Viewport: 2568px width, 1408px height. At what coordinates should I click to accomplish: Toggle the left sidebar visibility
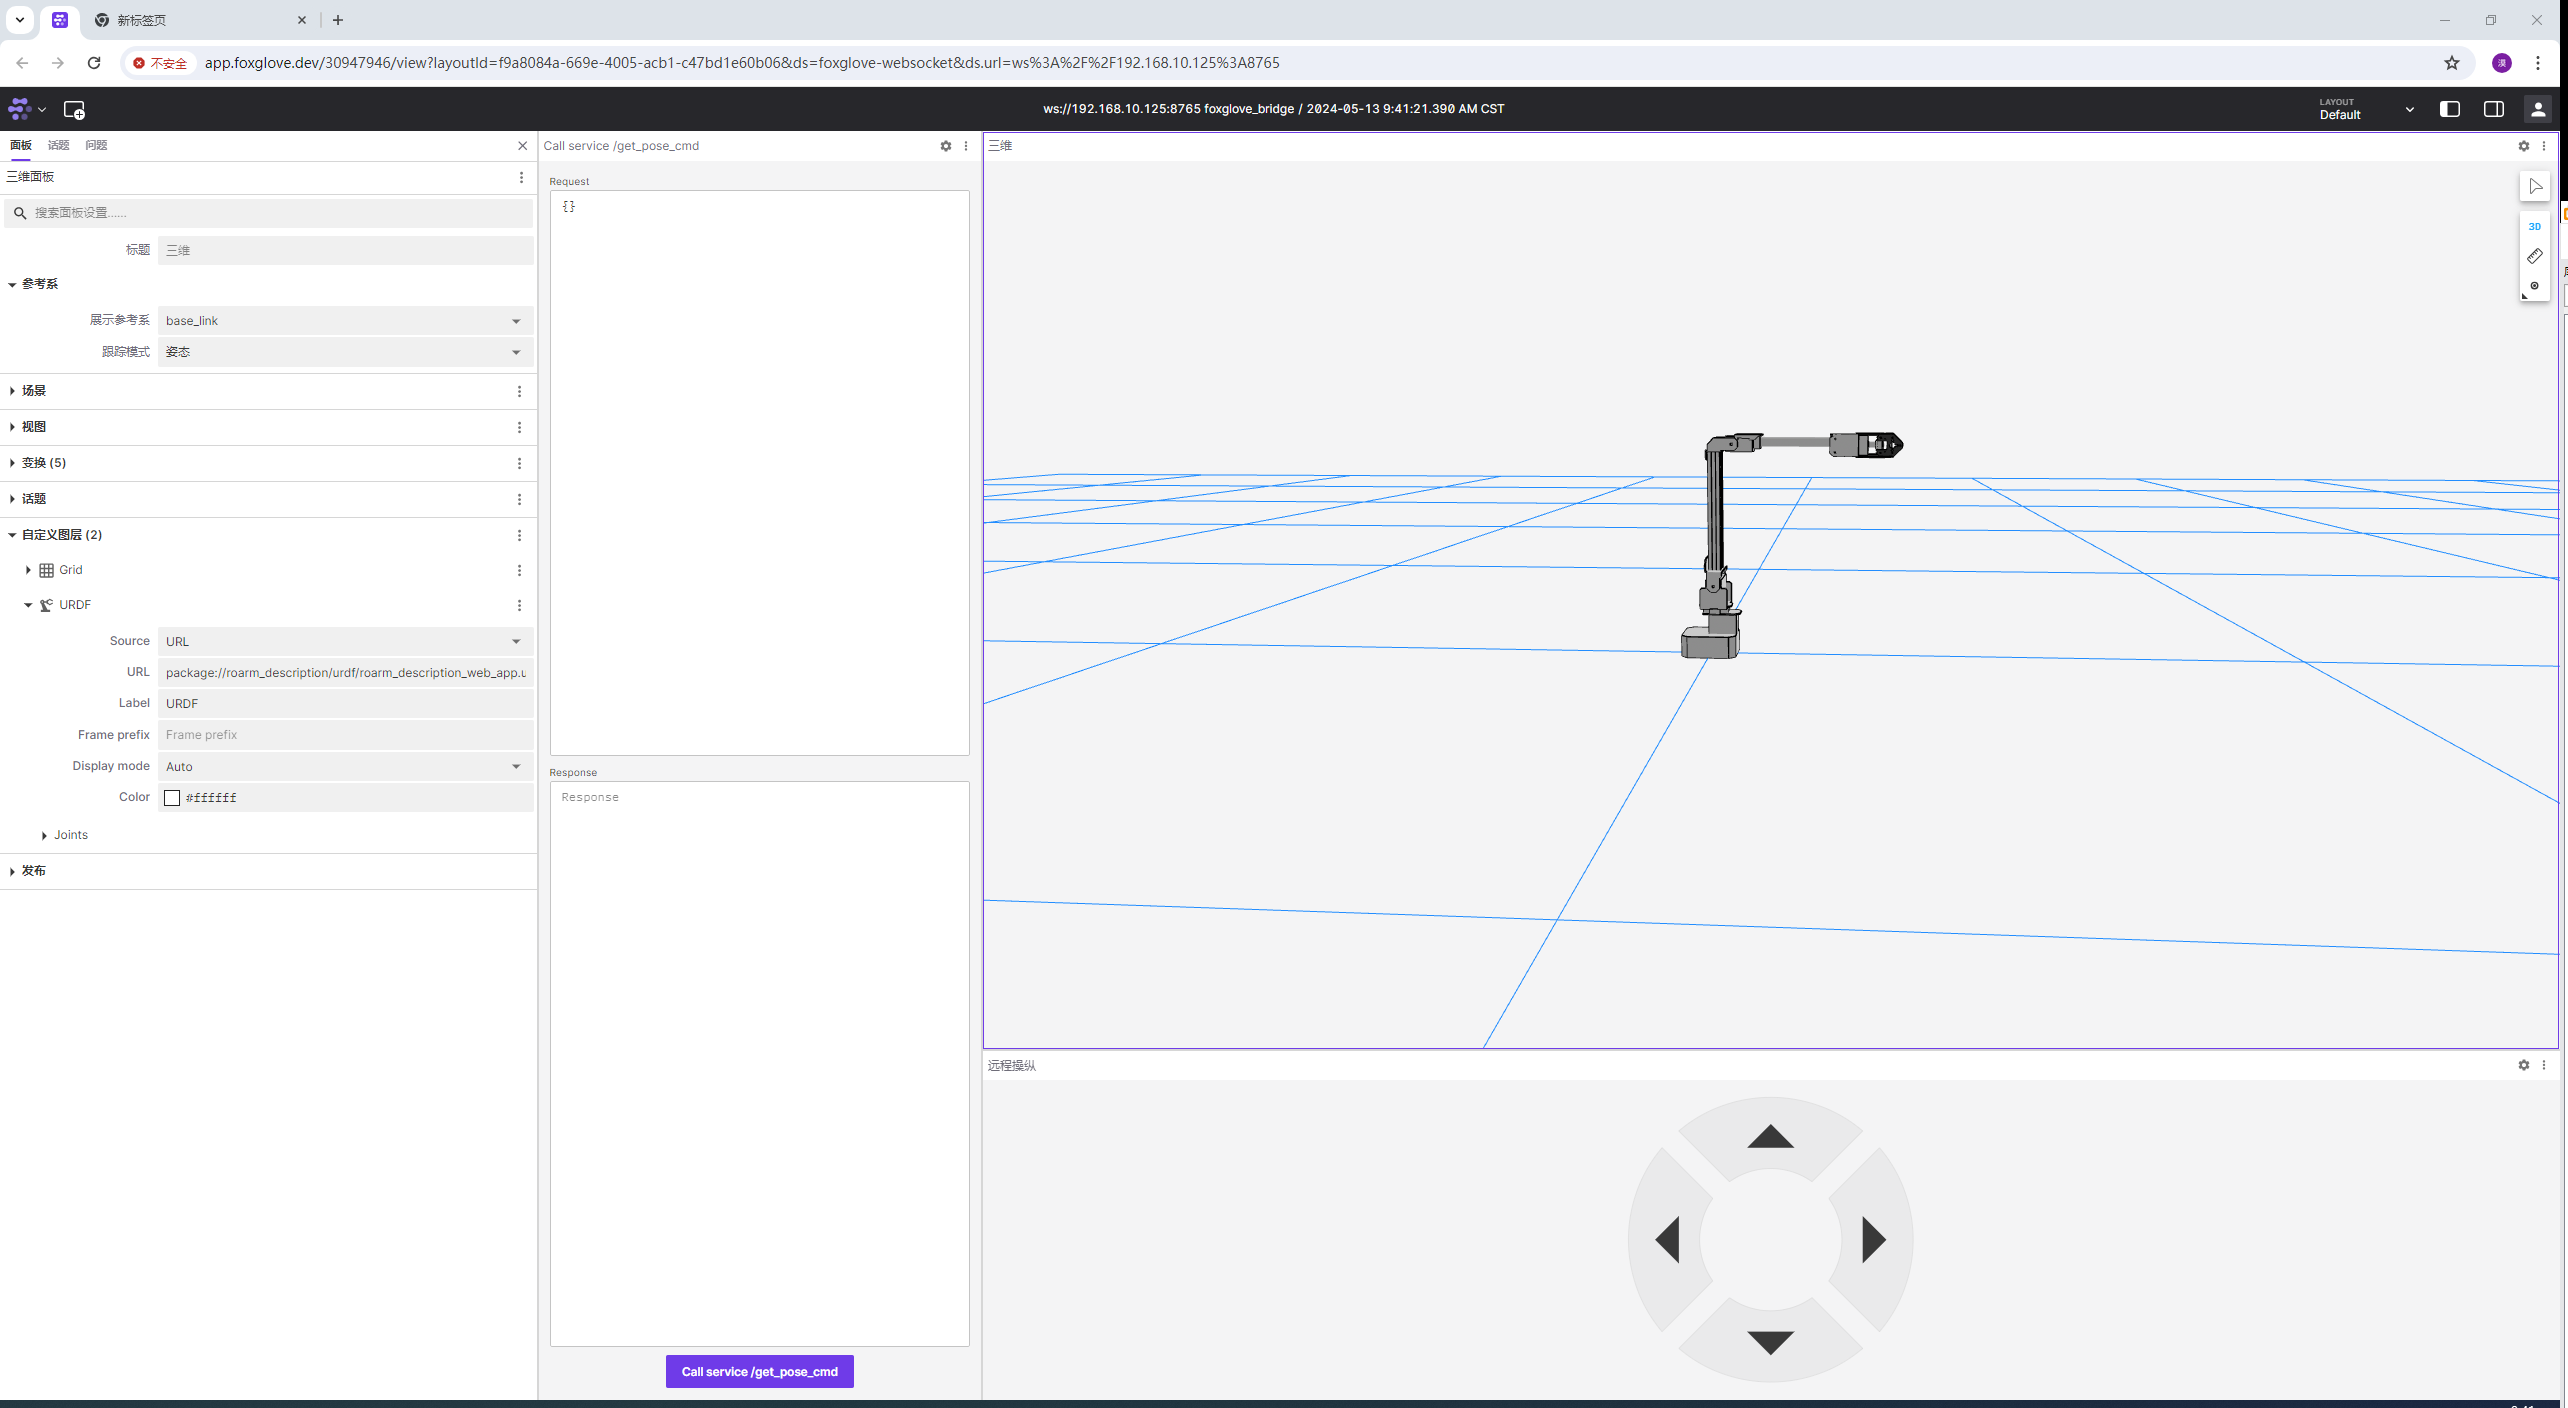pyautogui.click(x=2449, y=109)
